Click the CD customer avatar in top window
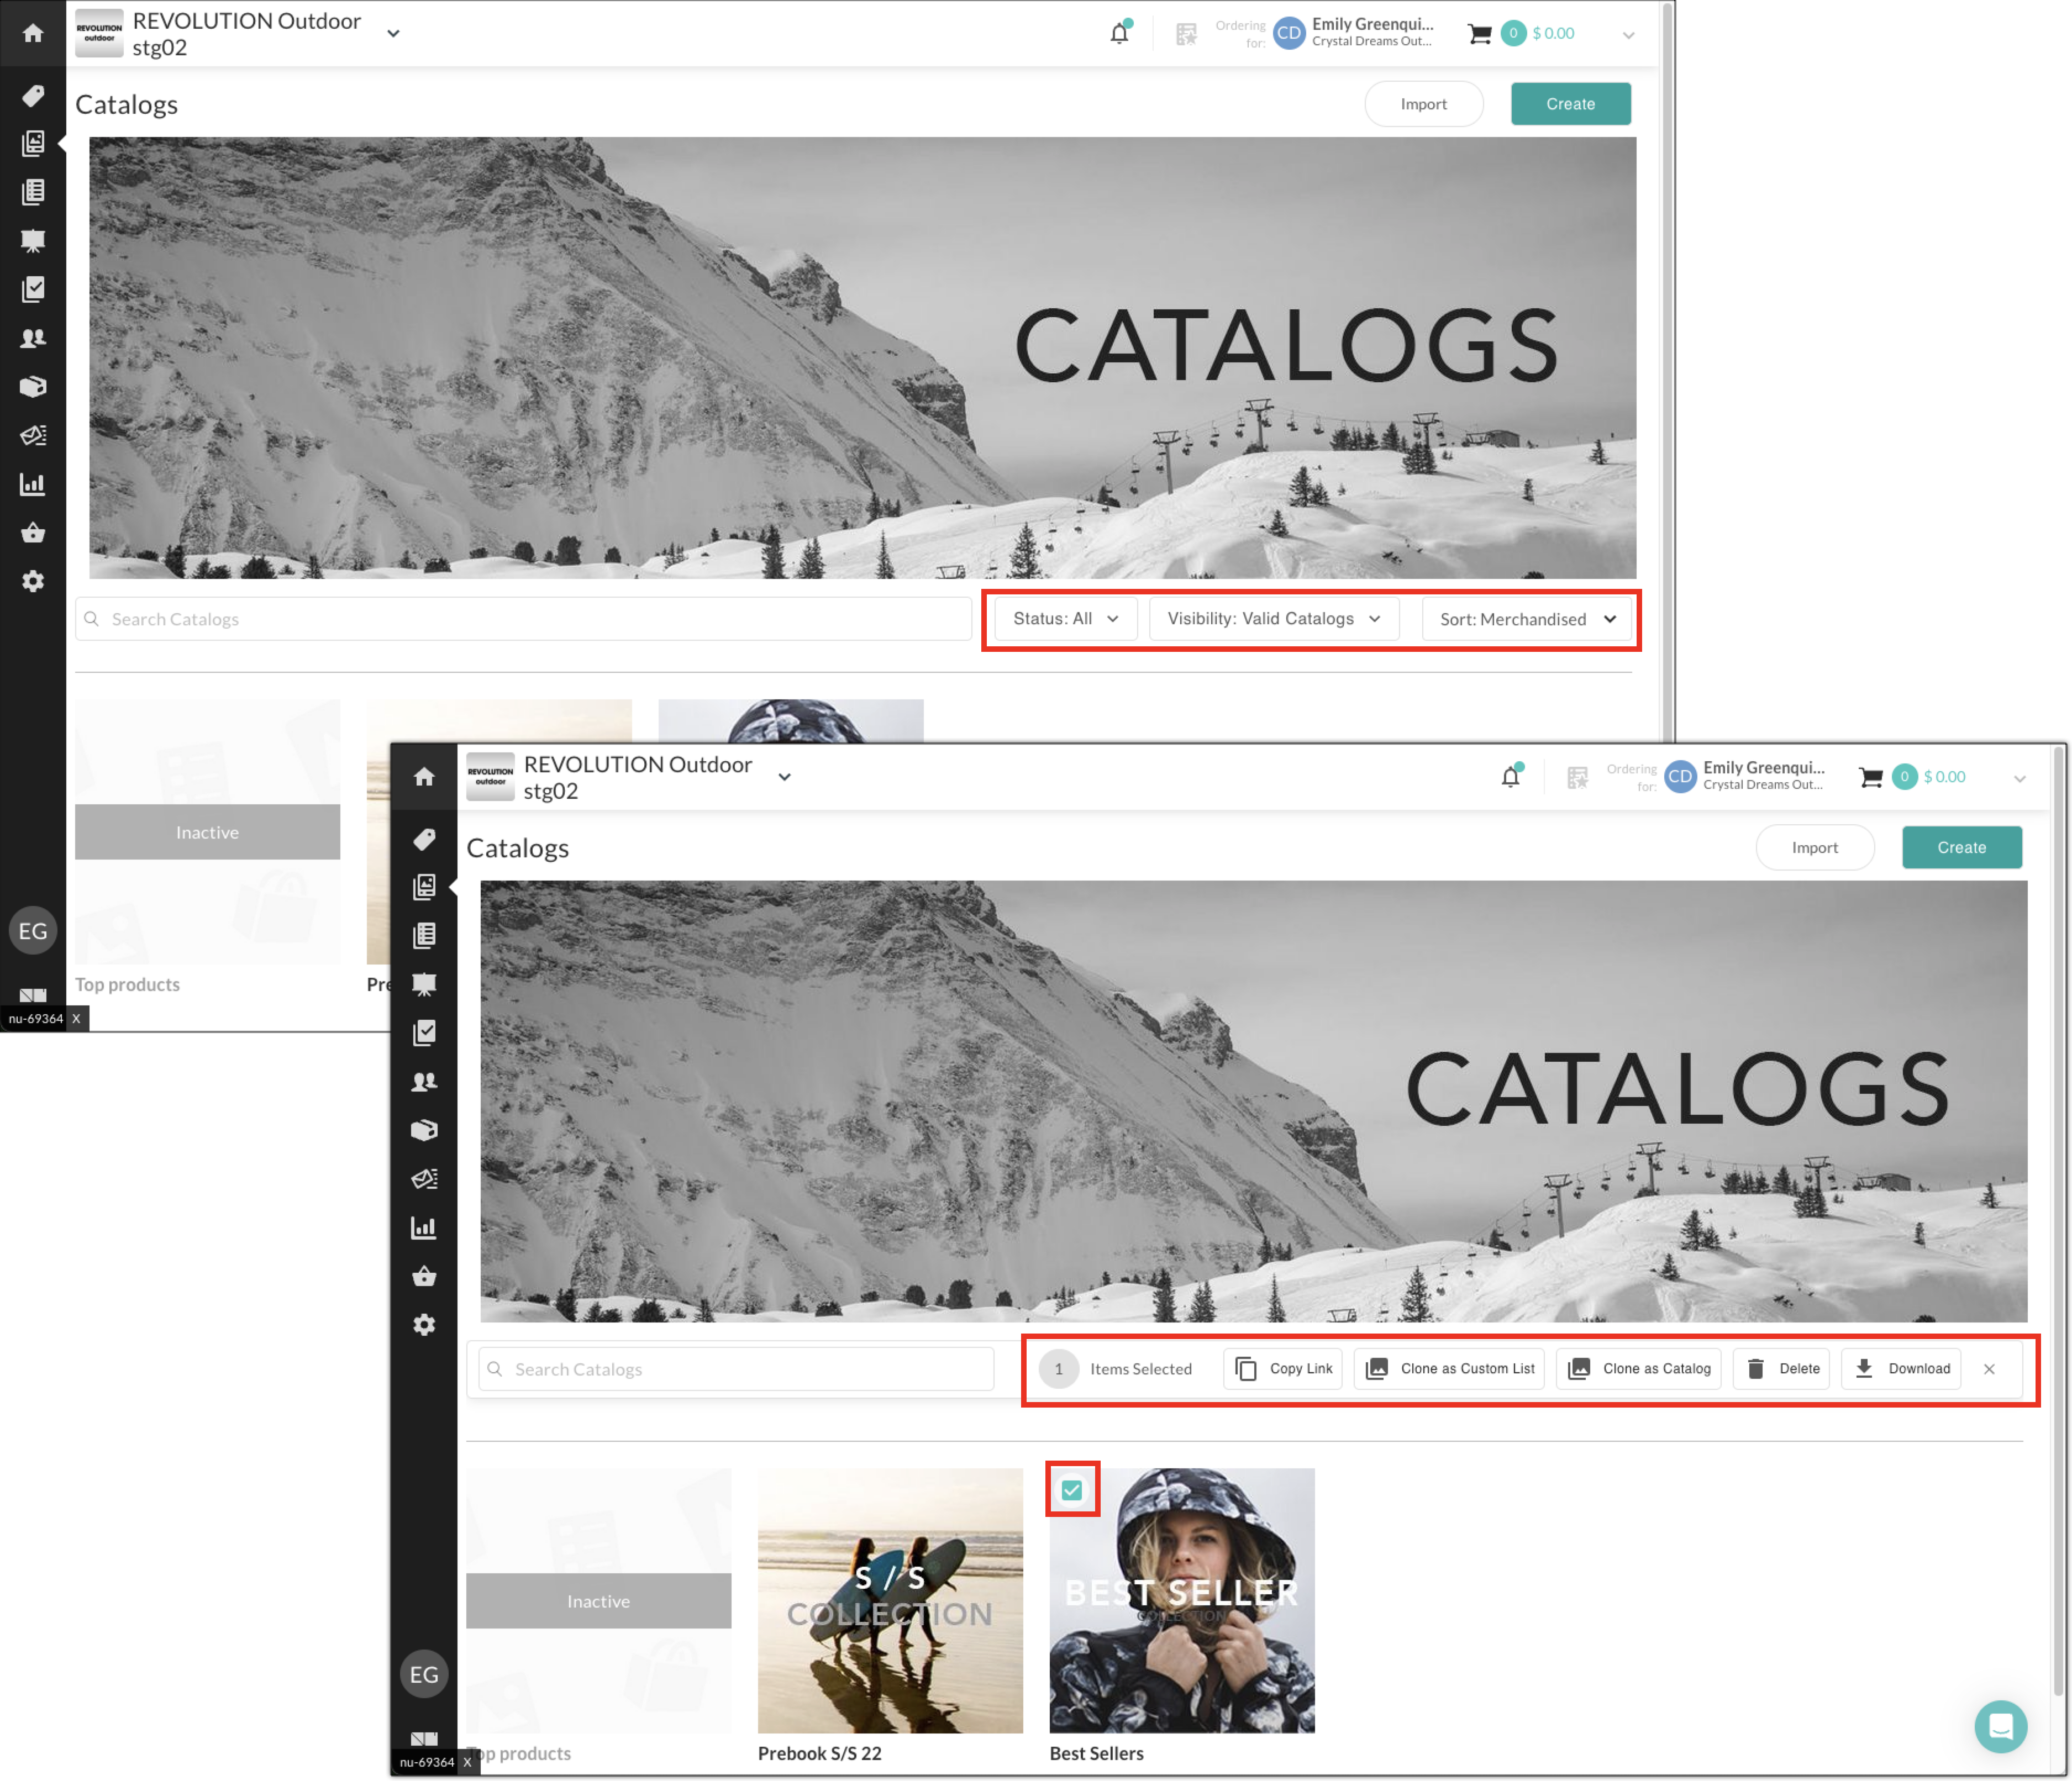Image resolution: width=2072 pixels, height=1781 pixels. pos(1289,33)
